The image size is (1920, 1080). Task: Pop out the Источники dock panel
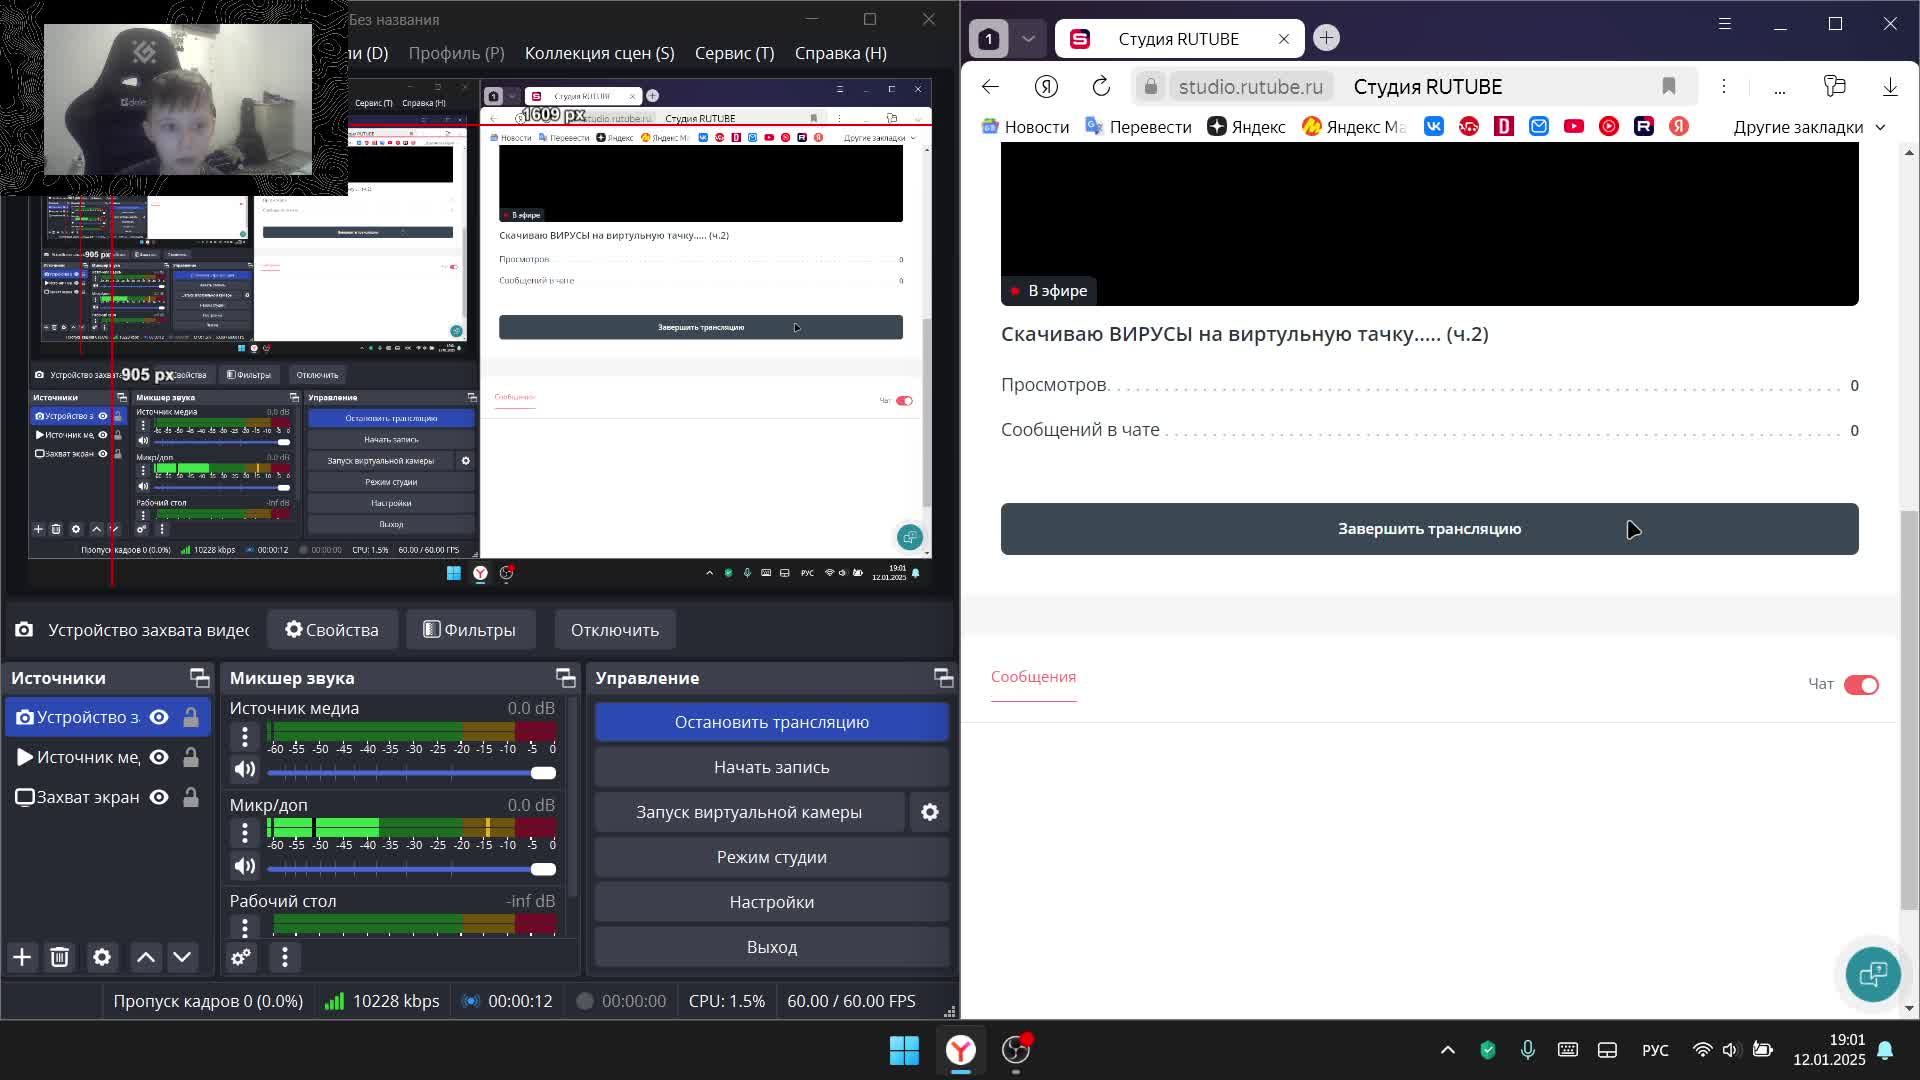tap(199, 678)
